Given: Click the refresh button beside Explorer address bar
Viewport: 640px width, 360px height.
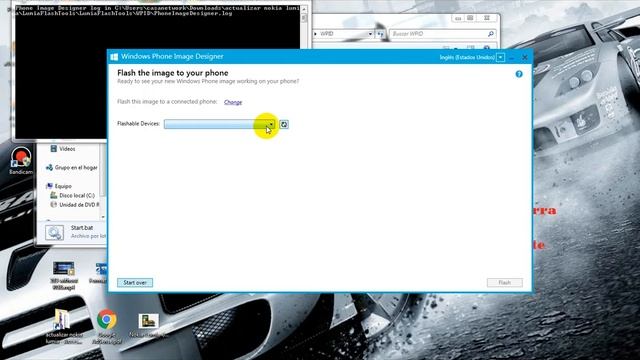Looking at the screenshot, I should point(380,34).
